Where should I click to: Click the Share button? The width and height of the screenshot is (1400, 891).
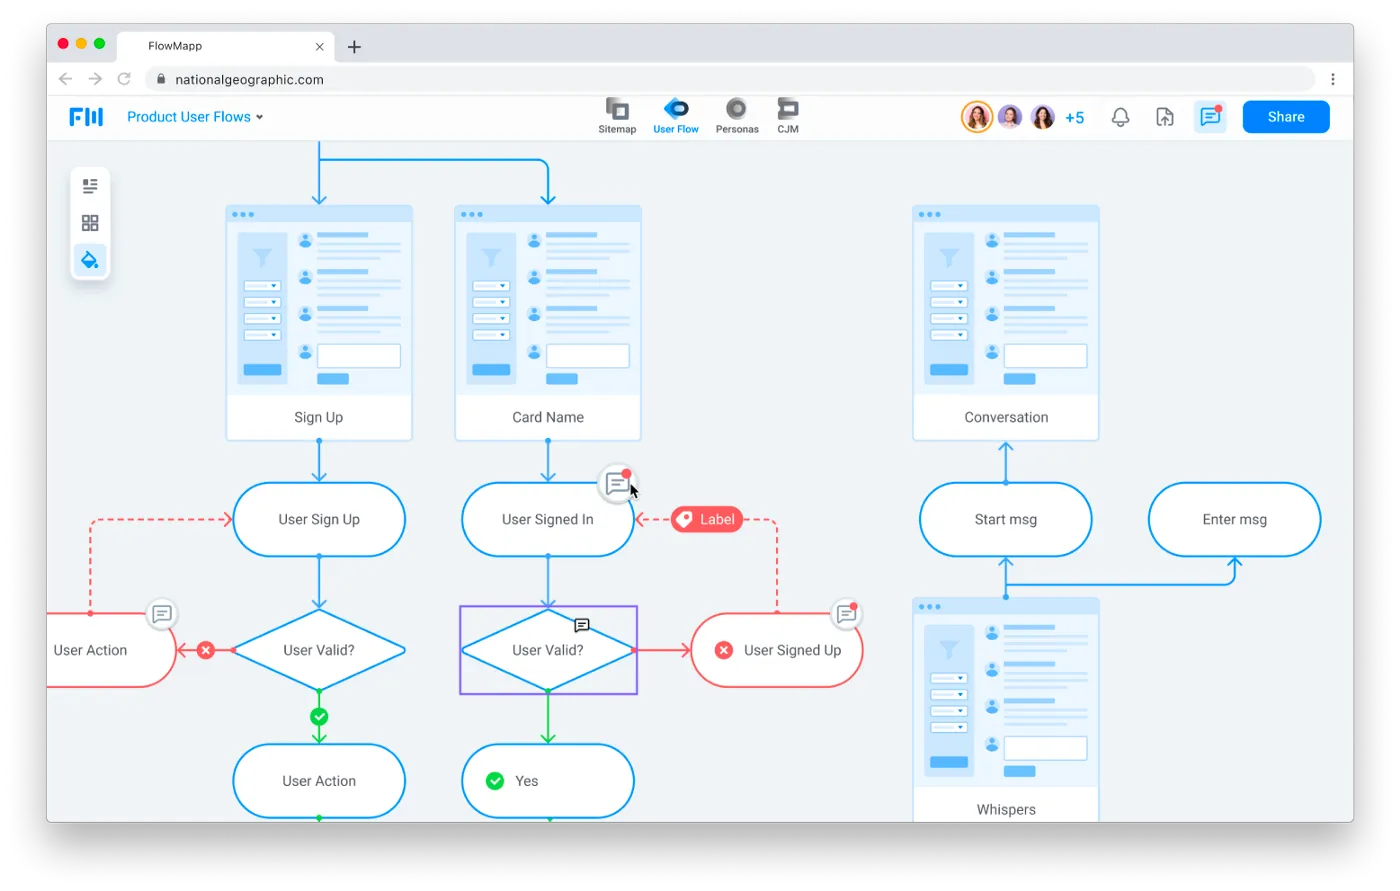[x=1285, y=116]
